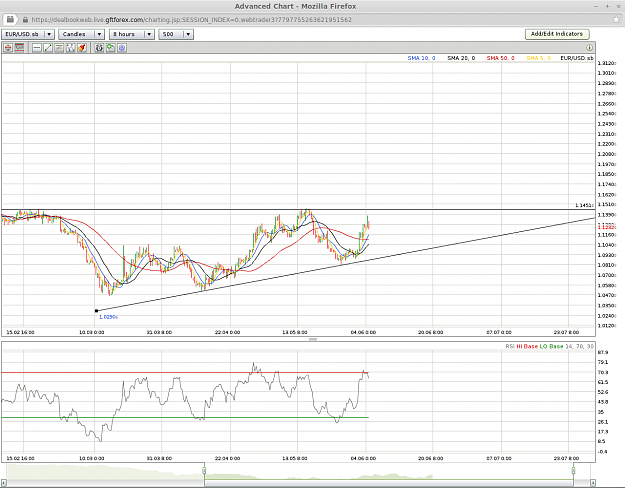Viewport: 625px width, 488px height.
Task: Select the crosshair cursor tool
Action: [8, 48]
